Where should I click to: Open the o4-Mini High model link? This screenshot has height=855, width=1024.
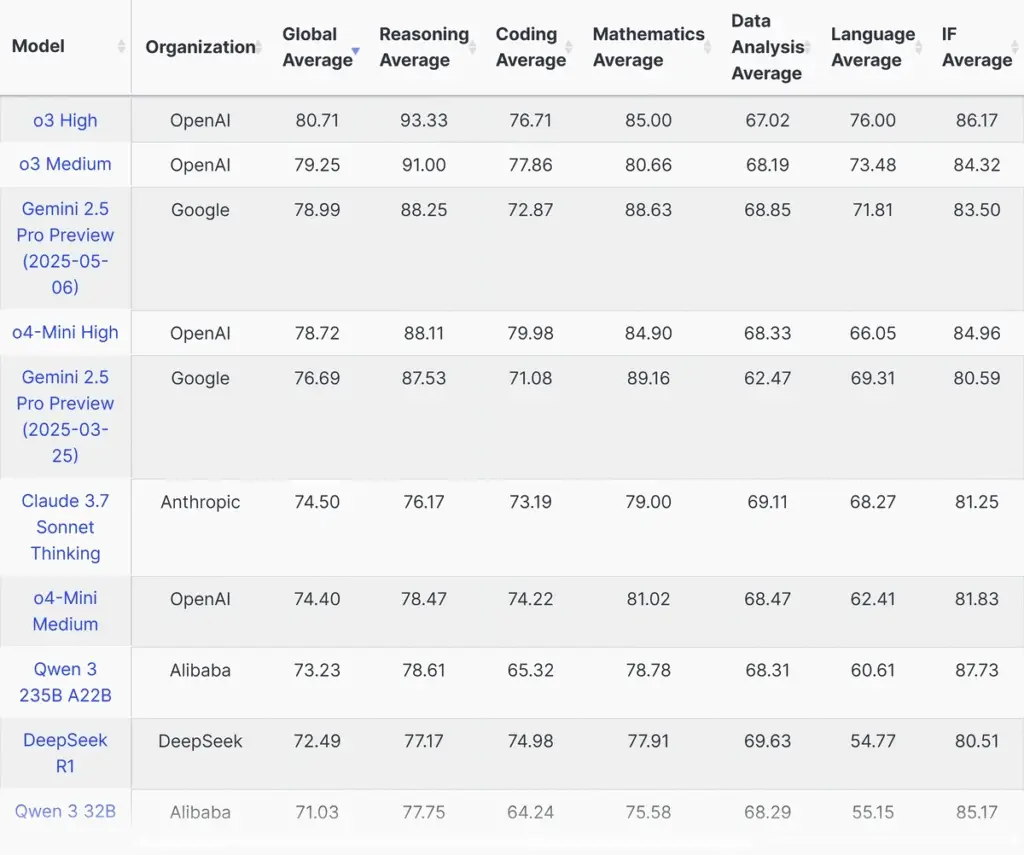(65, 332)
